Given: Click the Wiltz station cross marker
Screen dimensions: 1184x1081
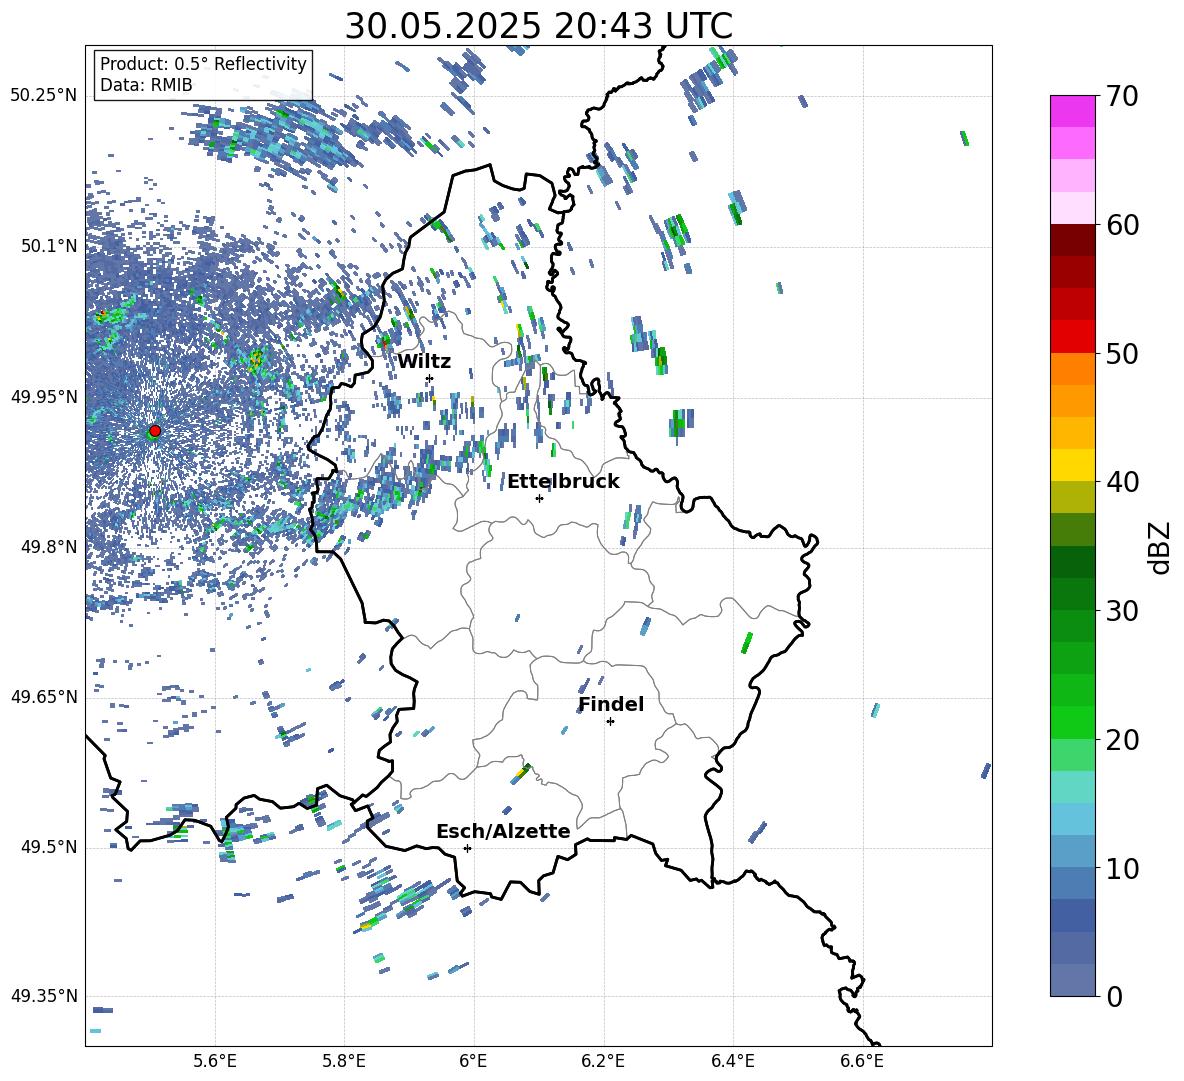Looking at the screenshot, I should coord(430,378).
